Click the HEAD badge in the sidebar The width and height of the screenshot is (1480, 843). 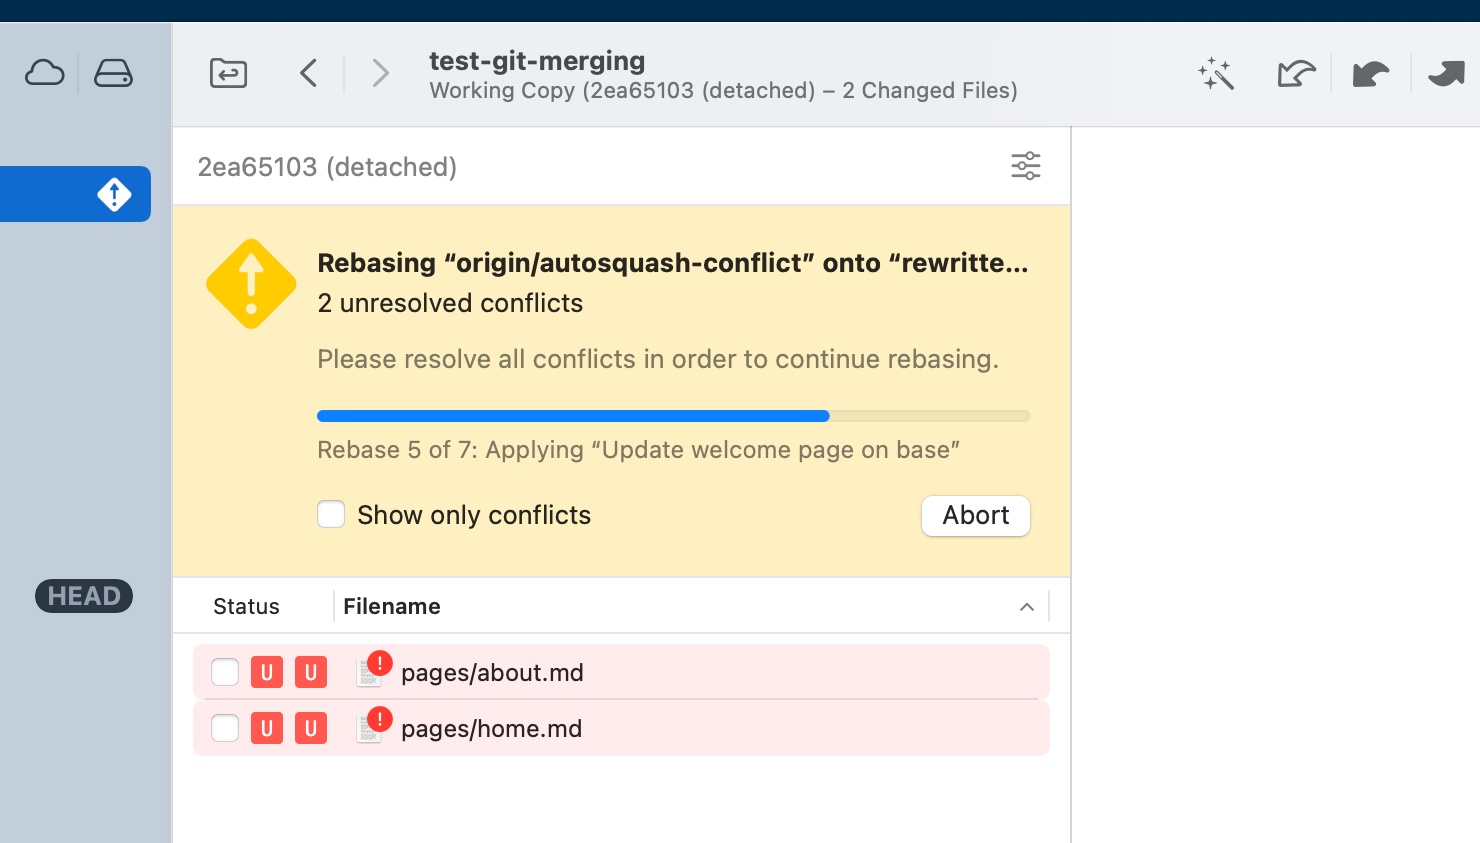coord(83,596)
